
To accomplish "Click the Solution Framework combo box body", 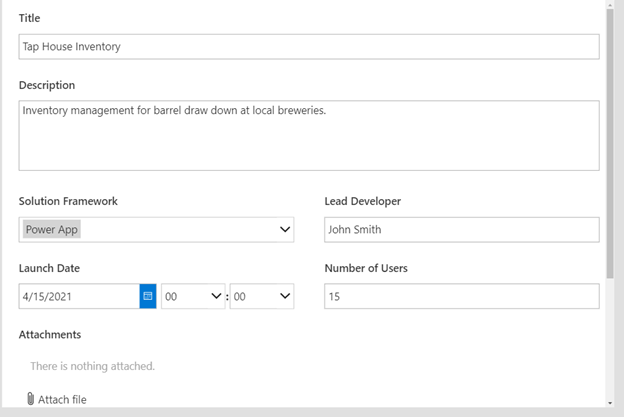I will pyautogui.click(x=156, y=230).
